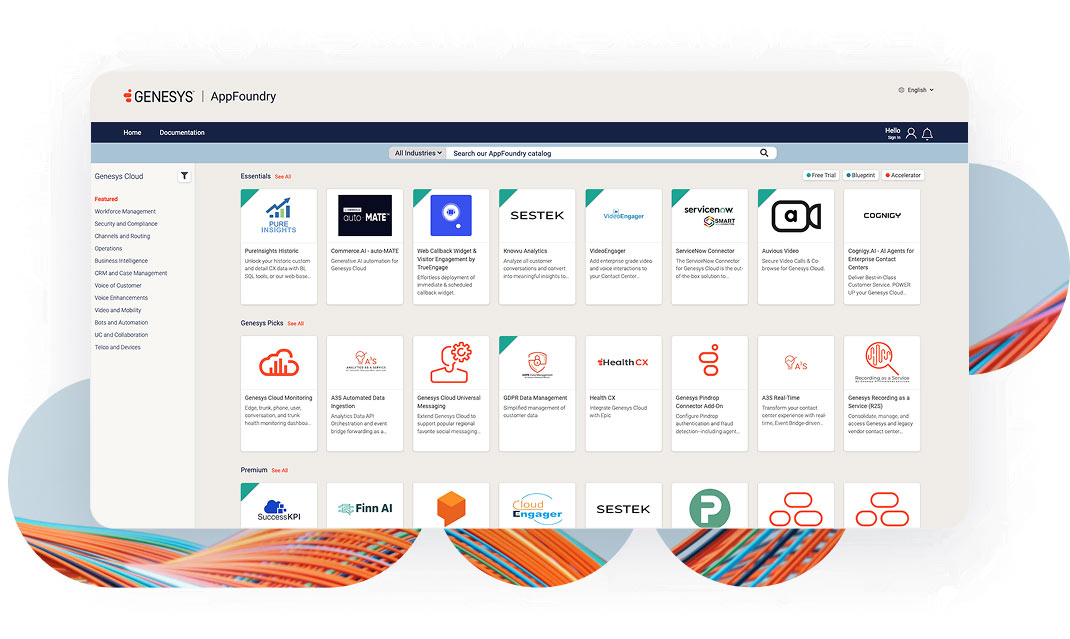Open Genesys Recording as a Service icon
Viewport: 1070px width, 639px height.
pos(882,362)
